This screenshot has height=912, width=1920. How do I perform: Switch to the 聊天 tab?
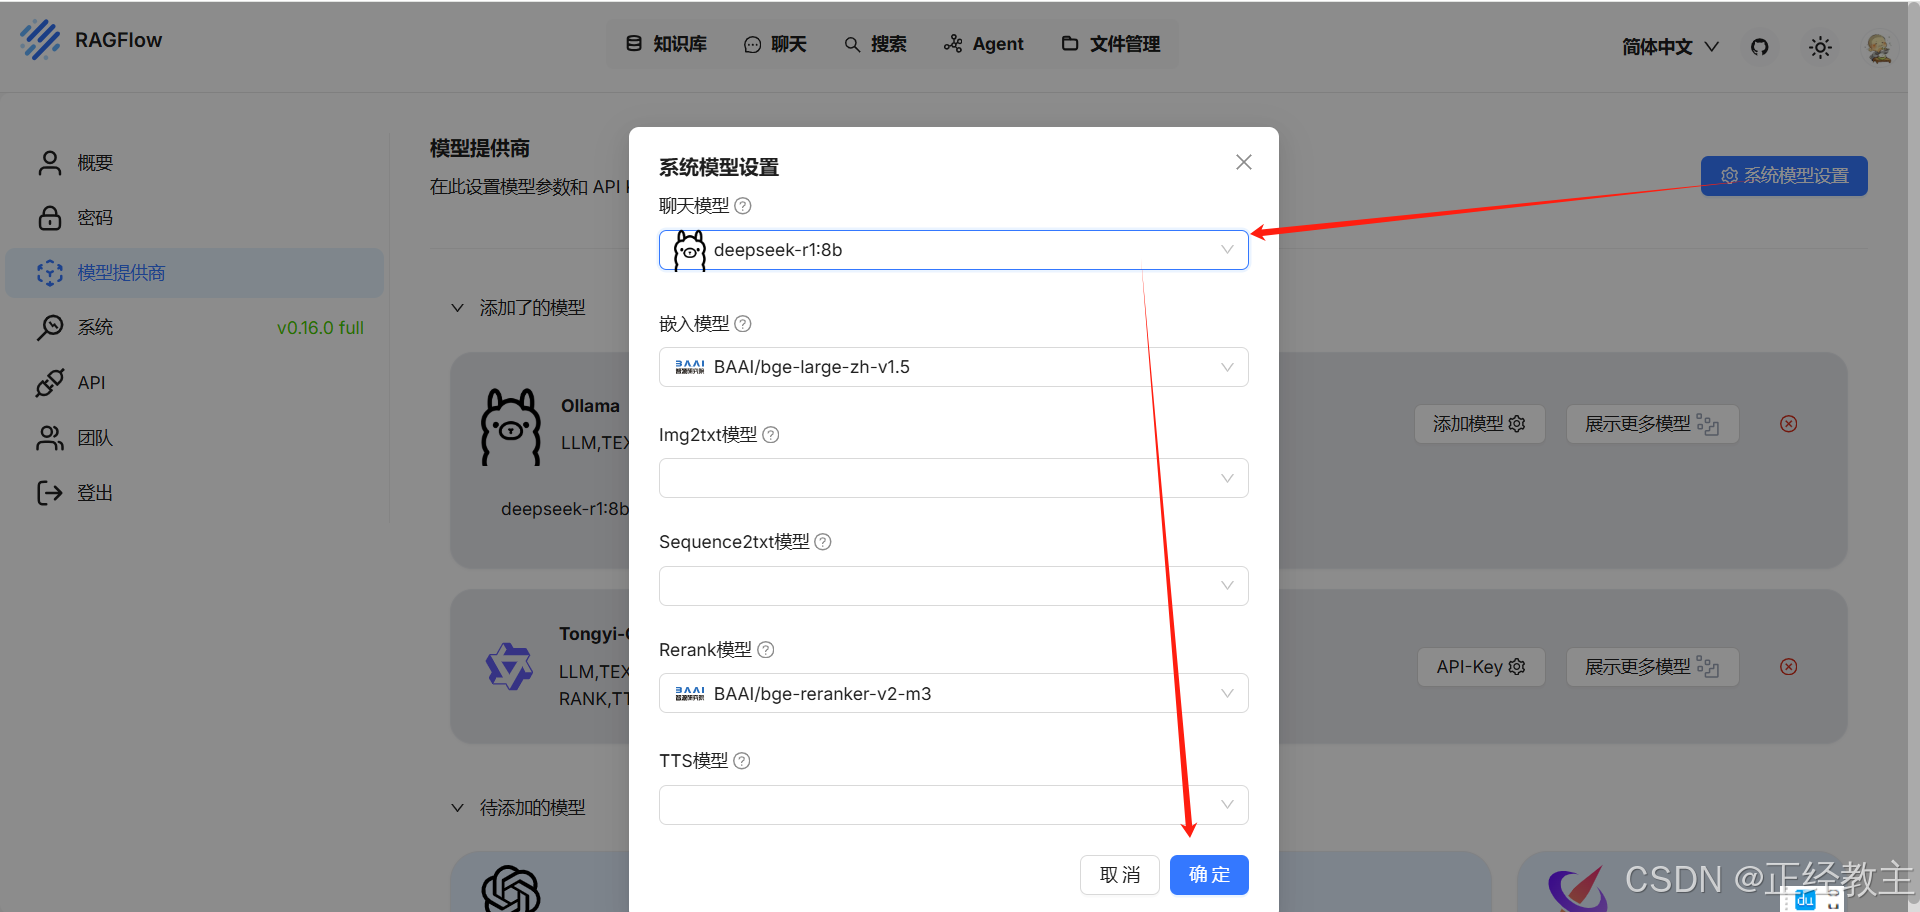[x=775, y=44]
